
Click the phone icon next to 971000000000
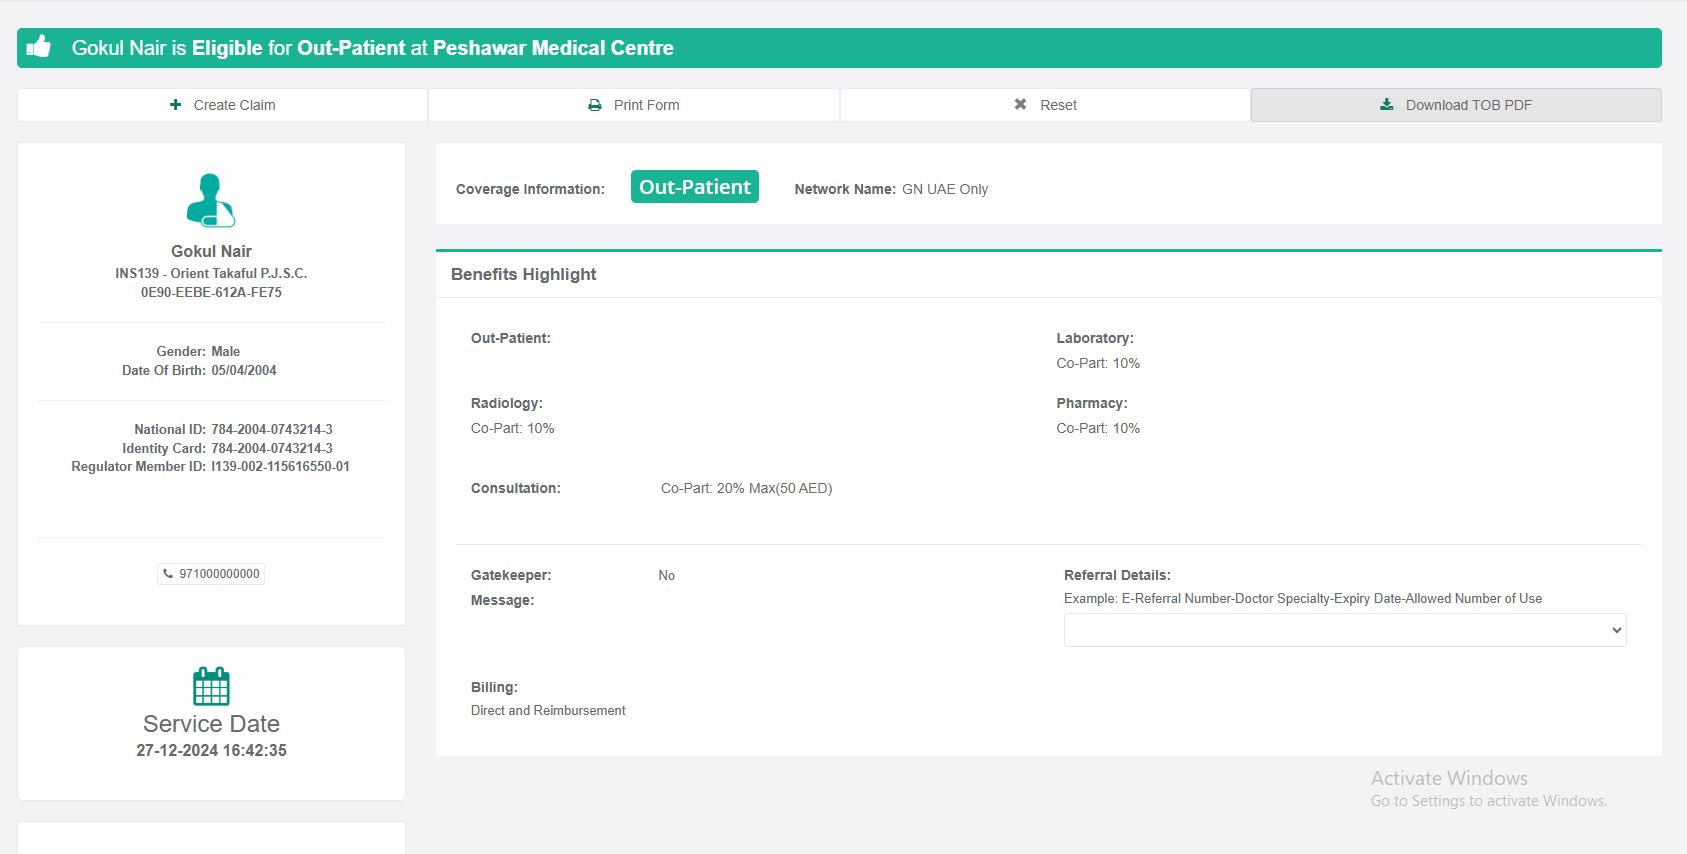(x=168, y=574)
